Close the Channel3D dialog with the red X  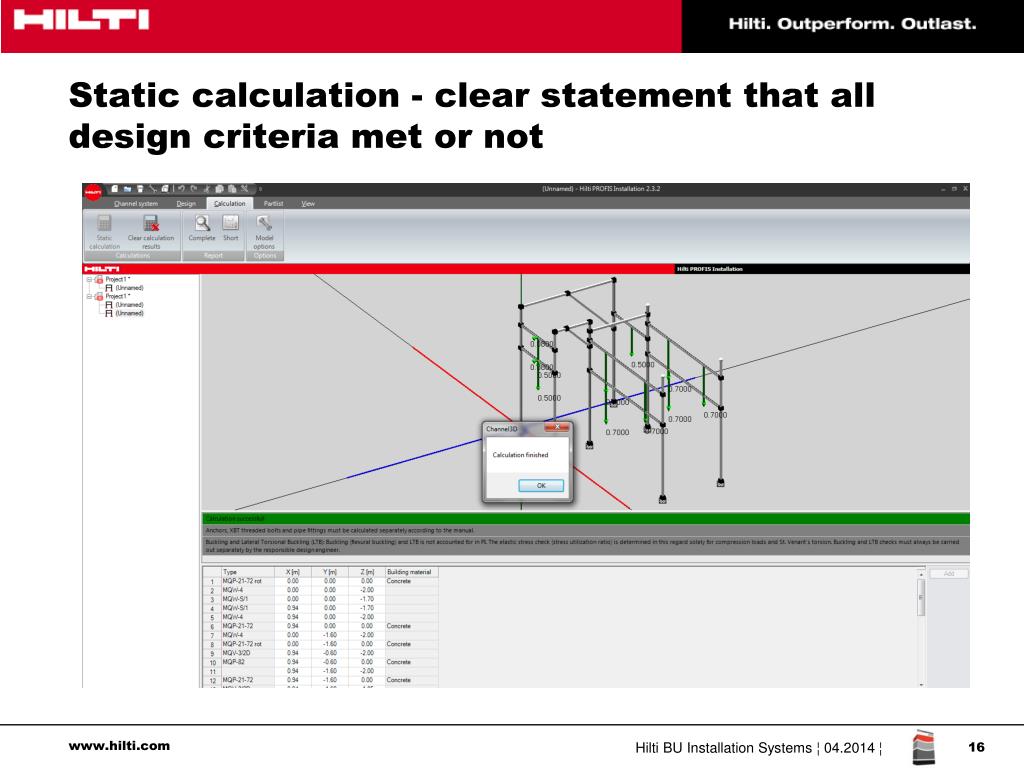(557, 427)
